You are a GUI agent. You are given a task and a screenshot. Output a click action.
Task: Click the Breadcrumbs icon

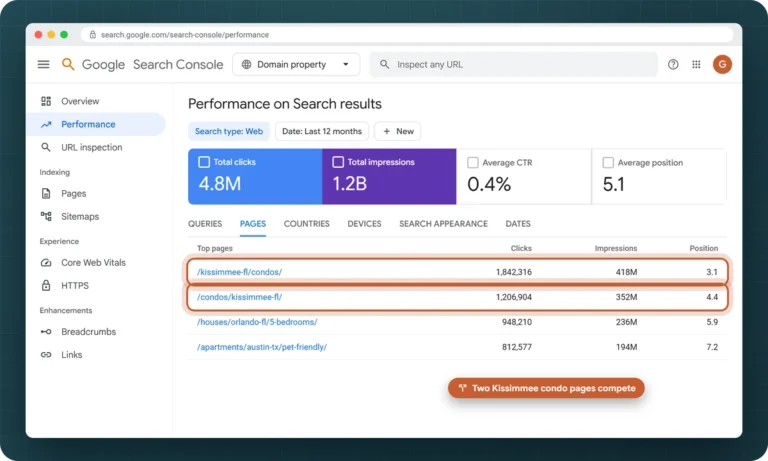click(46, 332)
